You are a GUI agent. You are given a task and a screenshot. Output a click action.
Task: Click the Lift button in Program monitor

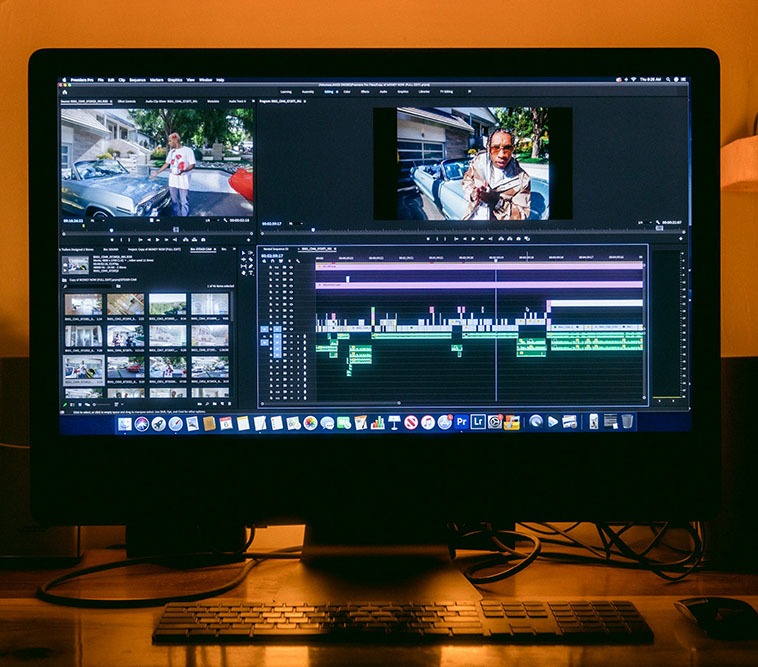click(x=501, y=239)
